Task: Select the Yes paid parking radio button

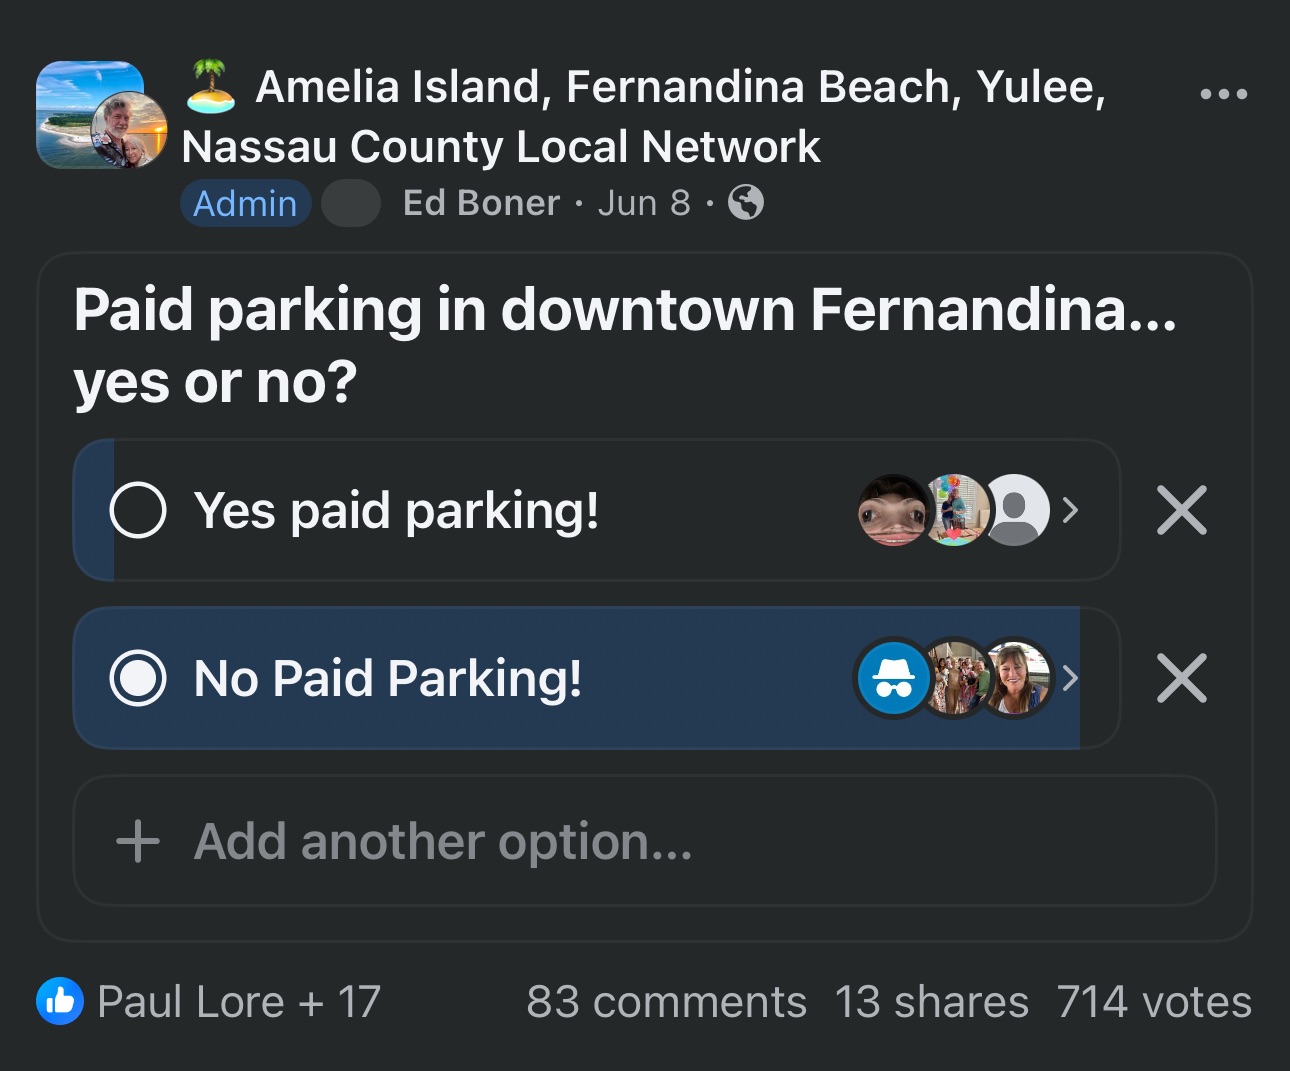Action: coord(138,511)
